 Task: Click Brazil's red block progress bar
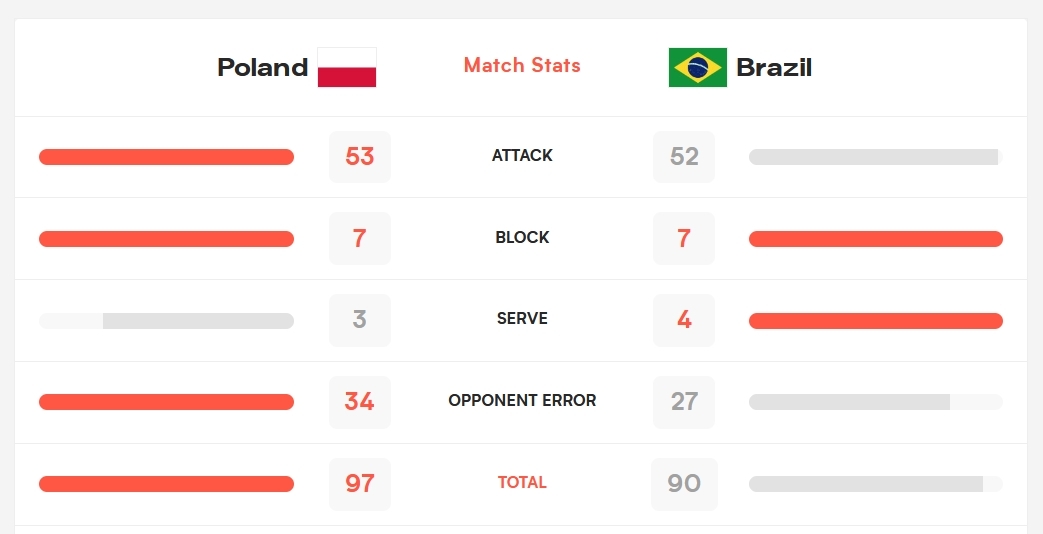[875, 239]
